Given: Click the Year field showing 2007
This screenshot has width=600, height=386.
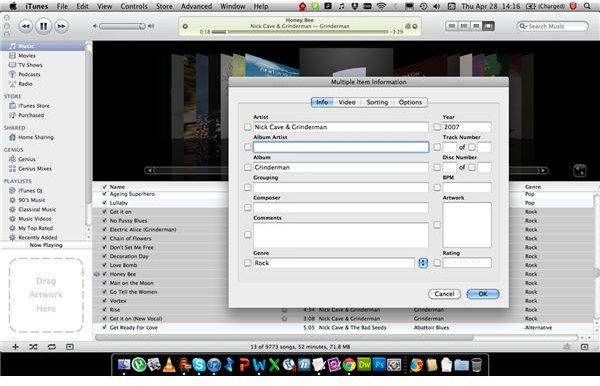Looking at the screenshot, I should click(x=467, y=127).
